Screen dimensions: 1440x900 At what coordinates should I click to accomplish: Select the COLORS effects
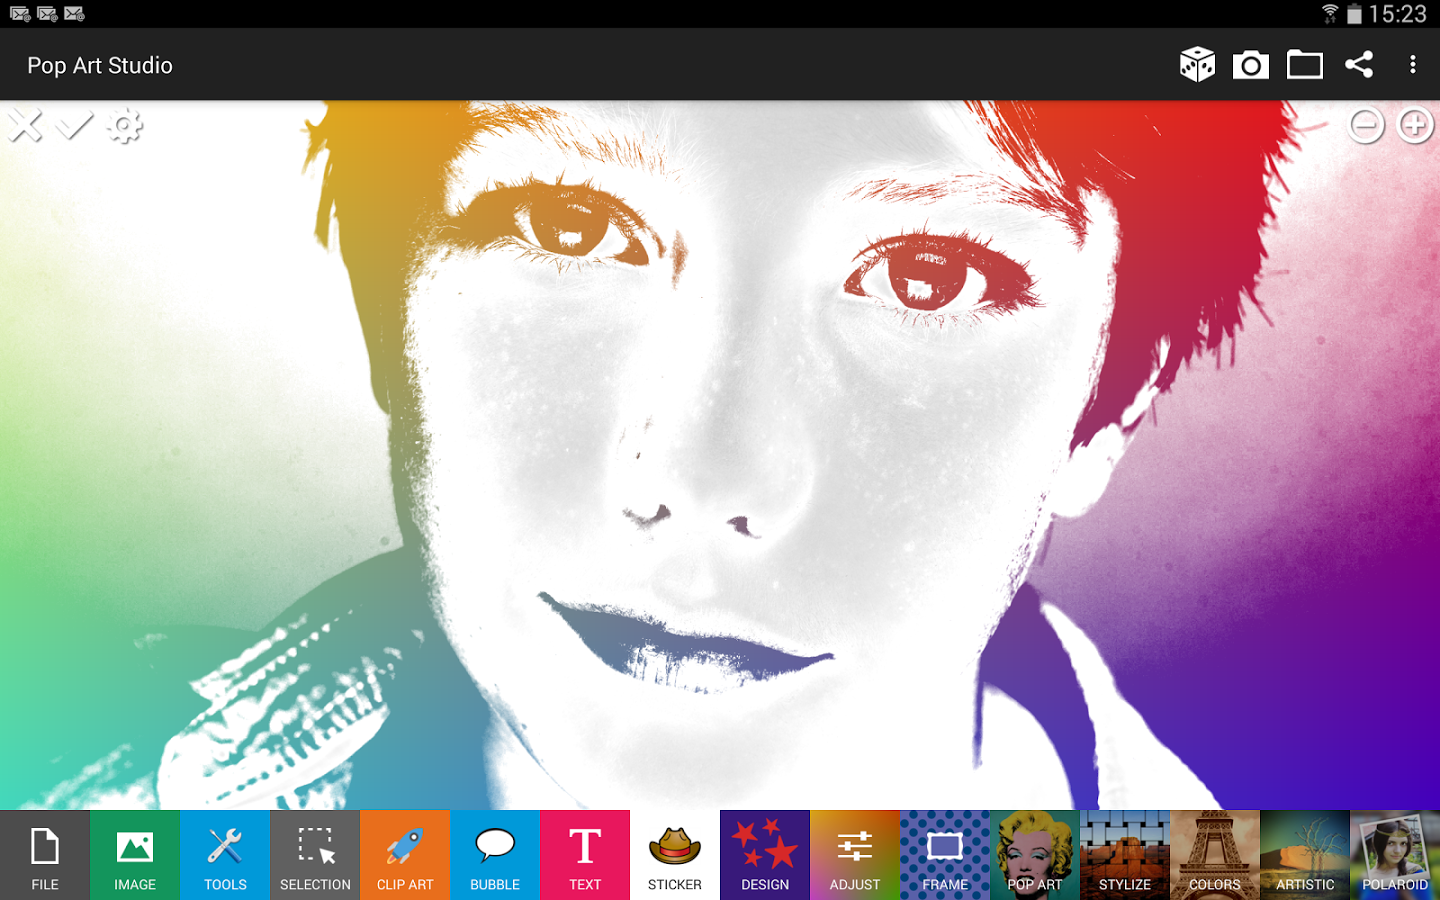[1215, 855]
